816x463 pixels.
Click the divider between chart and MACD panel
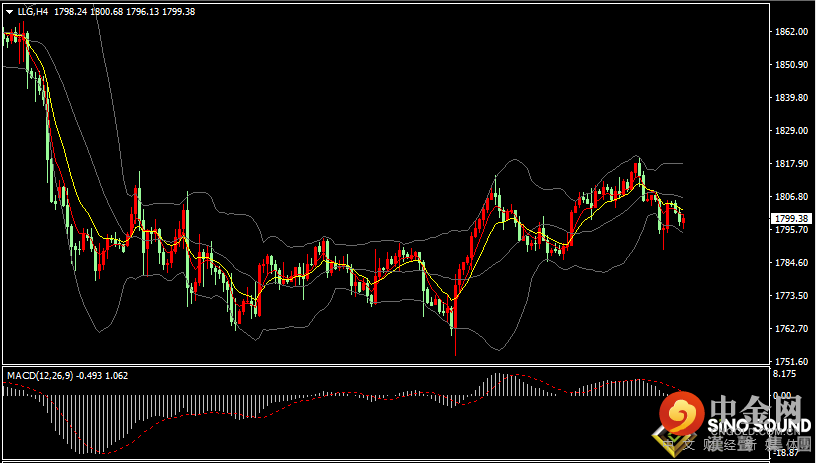(x=386, y=365)
